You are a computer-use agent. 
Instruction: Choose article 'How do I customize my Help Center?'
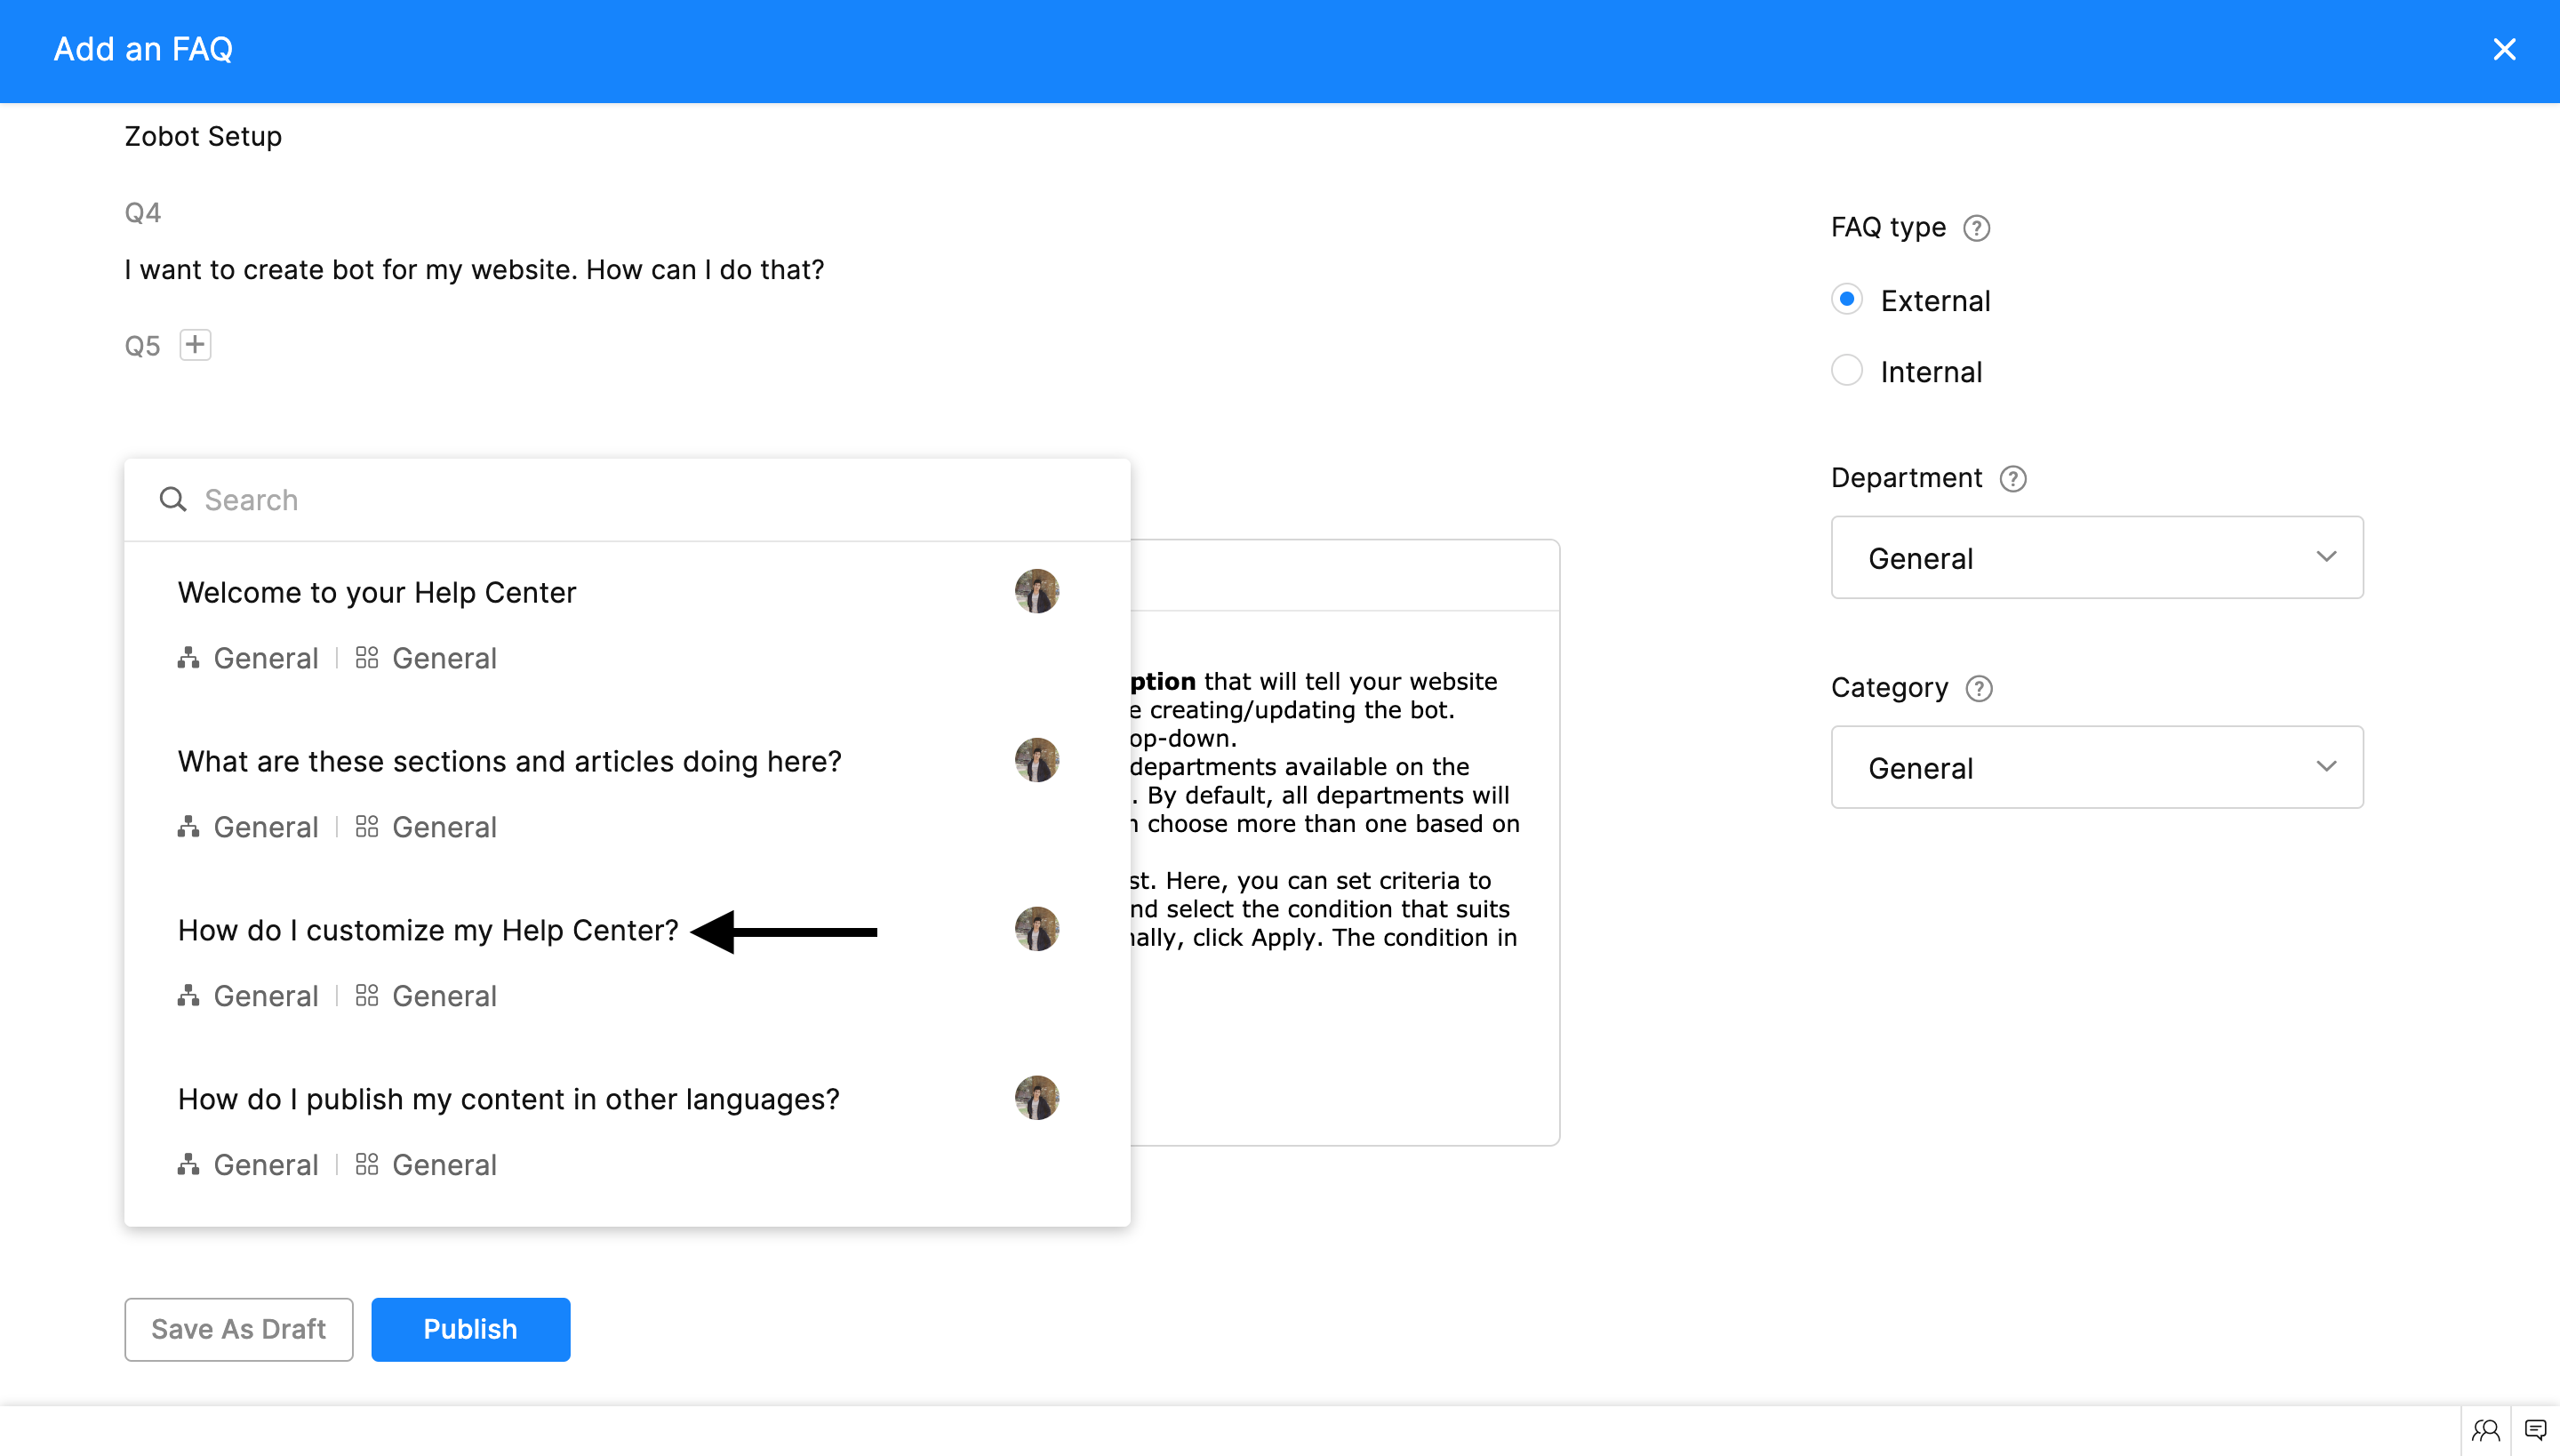pos(428,931)
